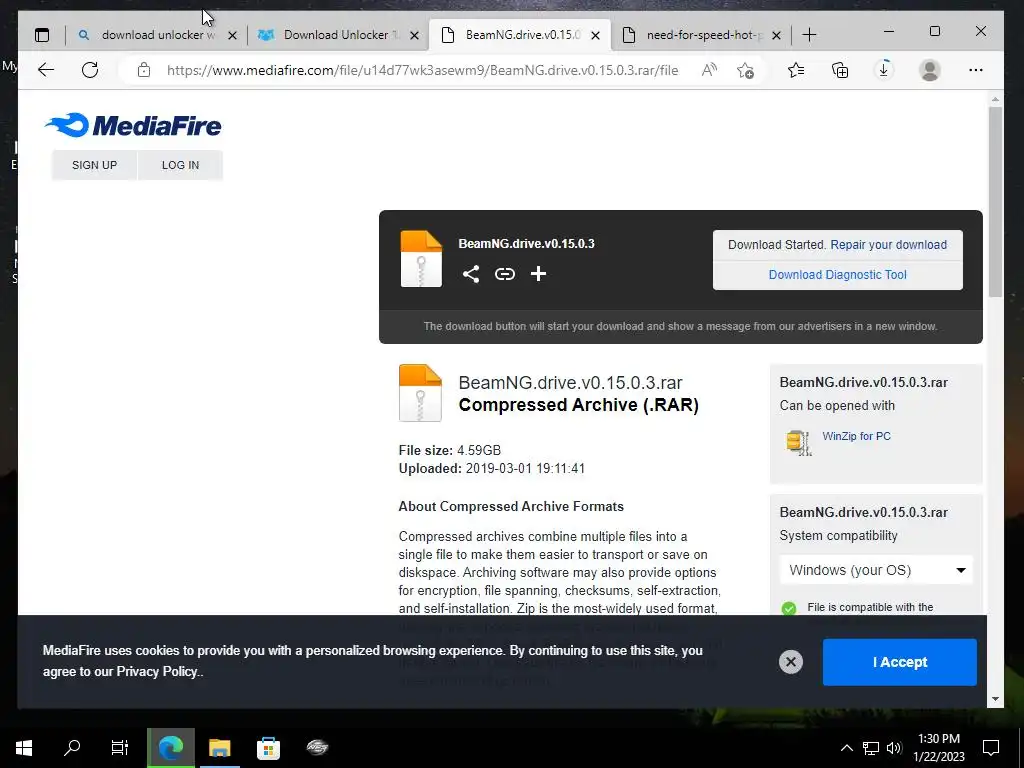The image size is (1024, 768).
Task: Click the orange archive file icon in header
Action: [421, 259]
